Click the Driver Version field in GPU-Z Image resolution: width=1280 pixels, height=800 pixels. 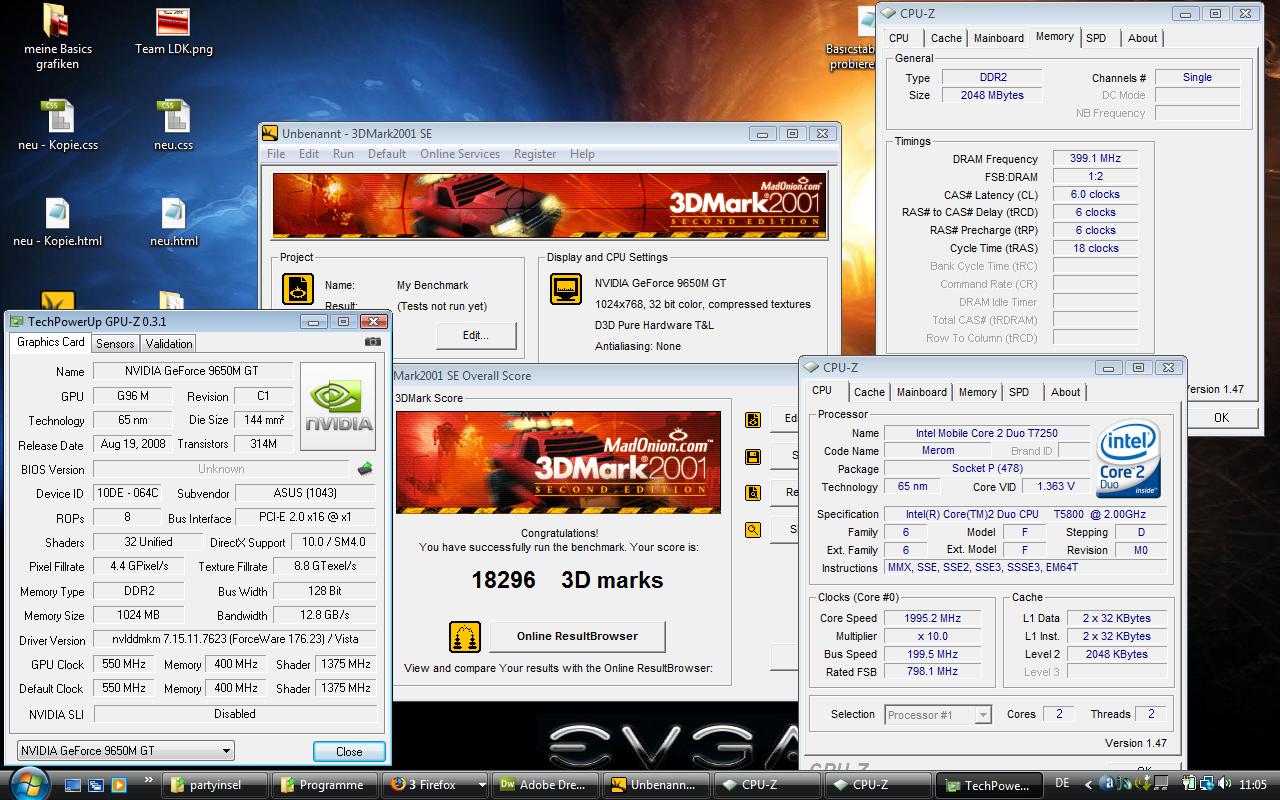(x=235, y=639)
